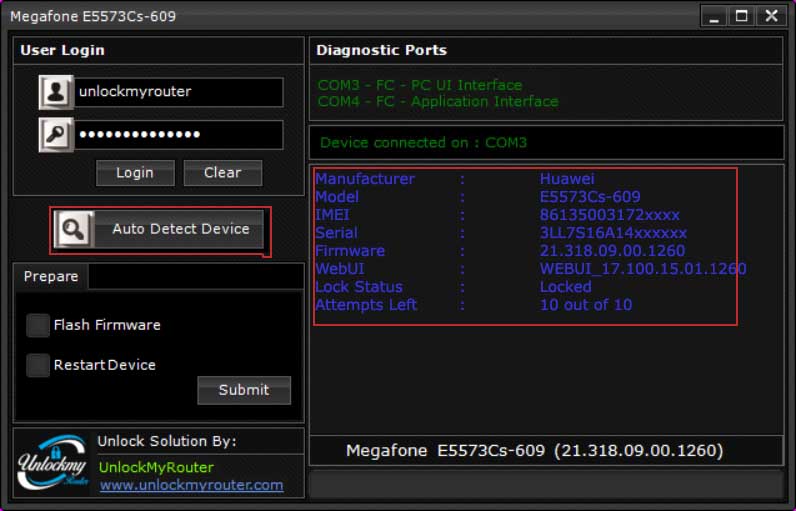Click the Diagnostic Ports heading
The width and height of the screenshot is (796, 511).
pos(381,50)
